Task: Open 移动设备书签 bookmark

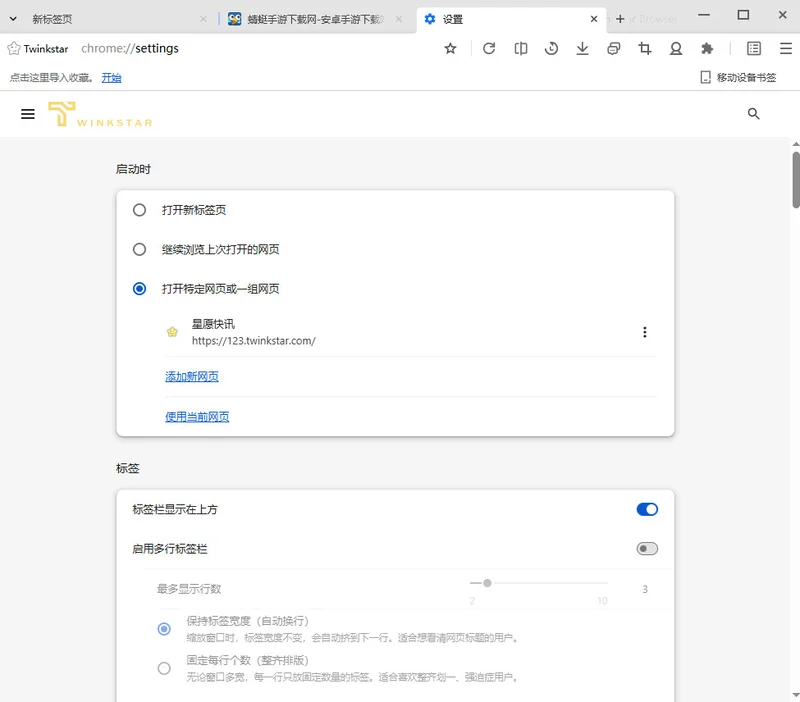Action: point(738,78)
